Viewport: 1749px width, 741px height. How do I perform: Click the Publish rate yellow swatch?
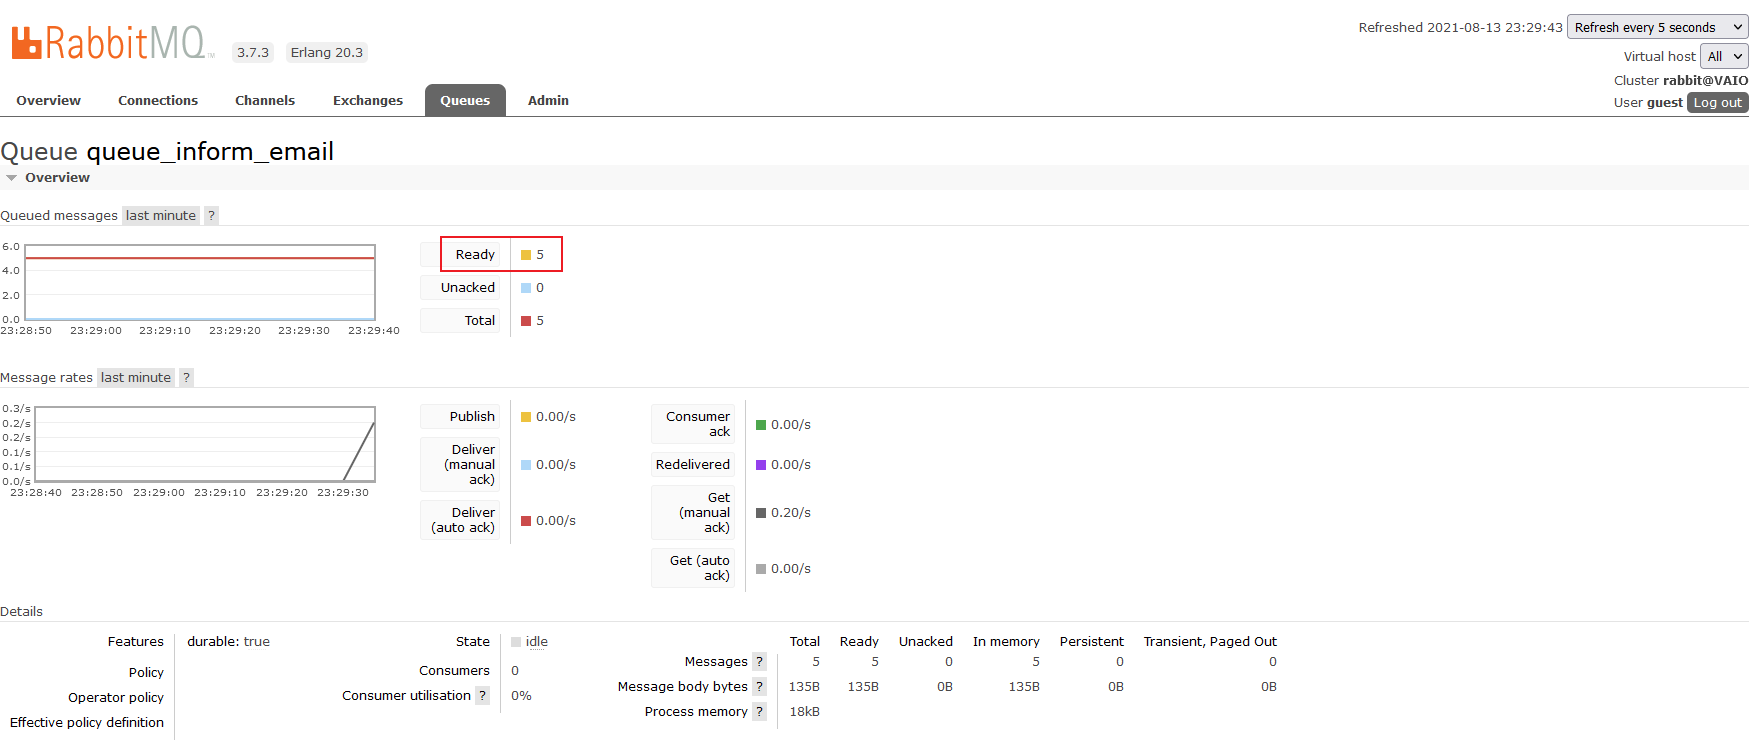(526, 417)
